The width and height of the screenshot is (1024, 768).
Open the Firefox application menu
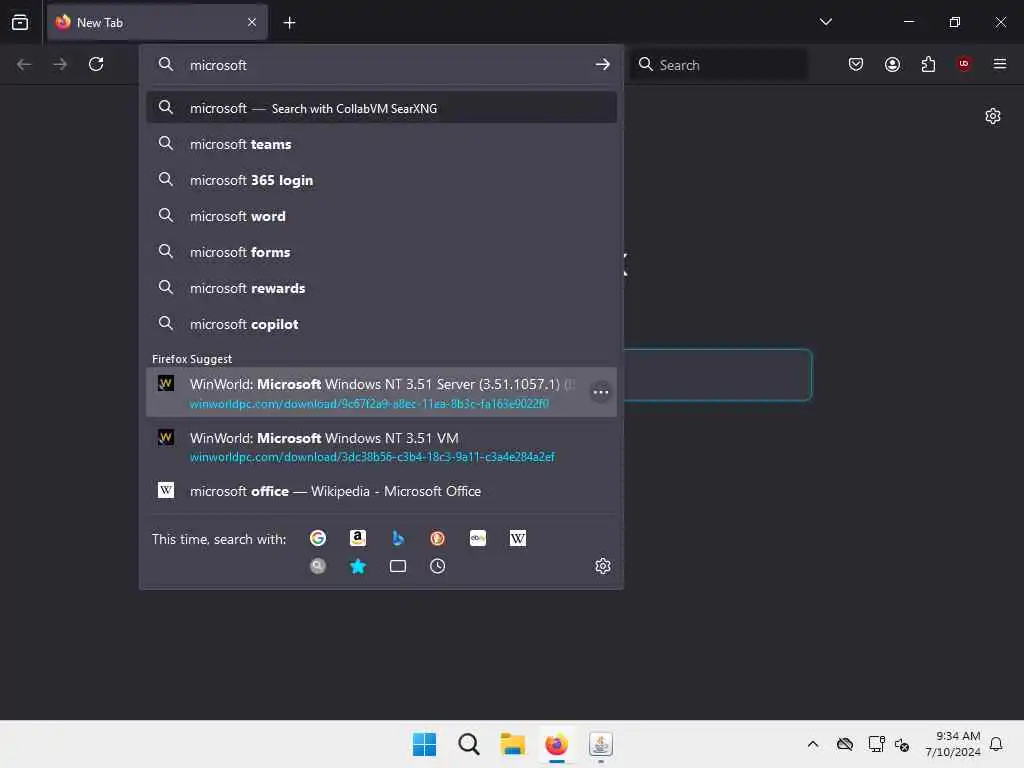point(1000,64)
